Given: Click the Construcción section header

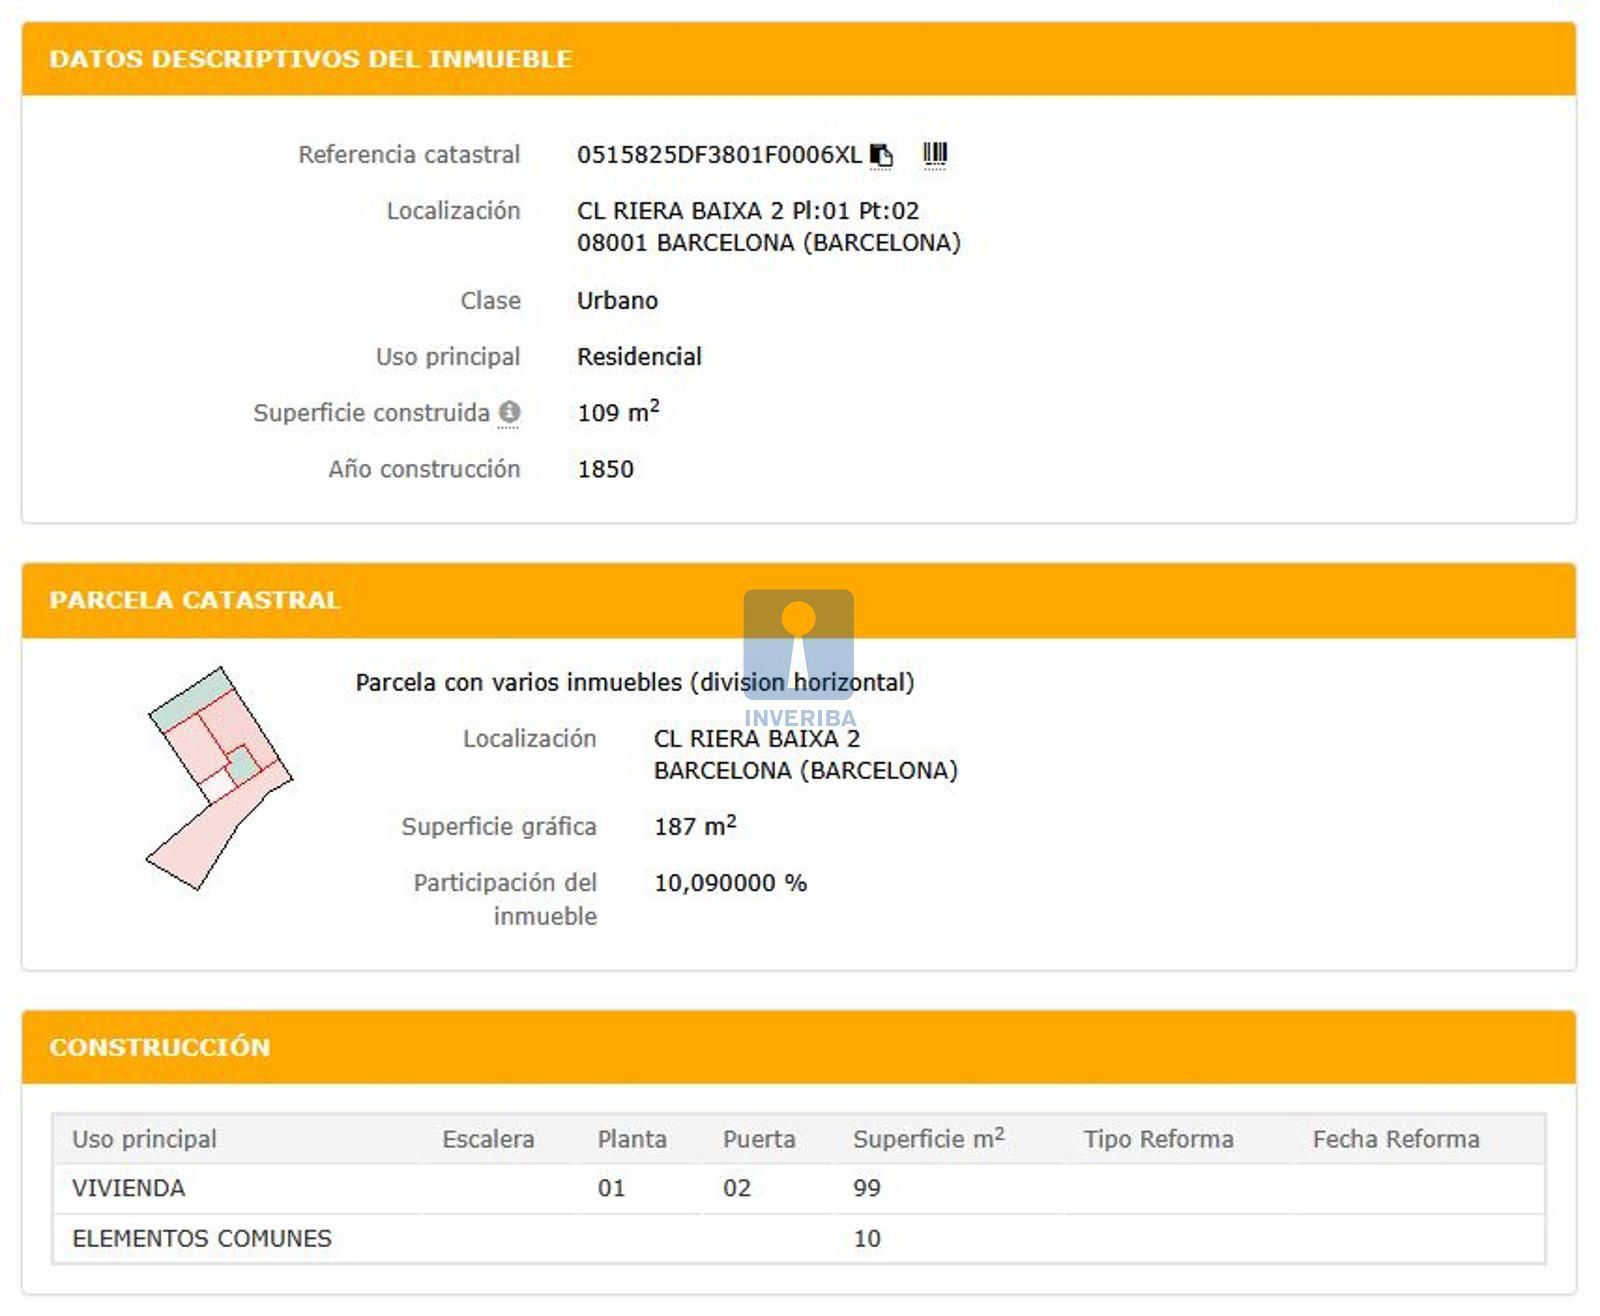Looking at the screenshot, I should pyautogui.click(x=160, y=1047).
